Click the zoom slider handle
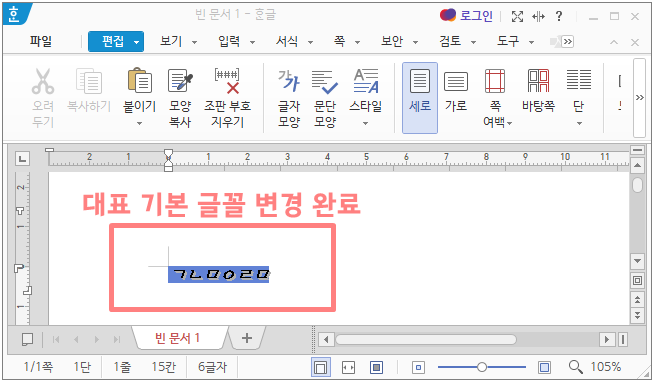This screenshot has height=382, width=654. [x=482, y=367]
